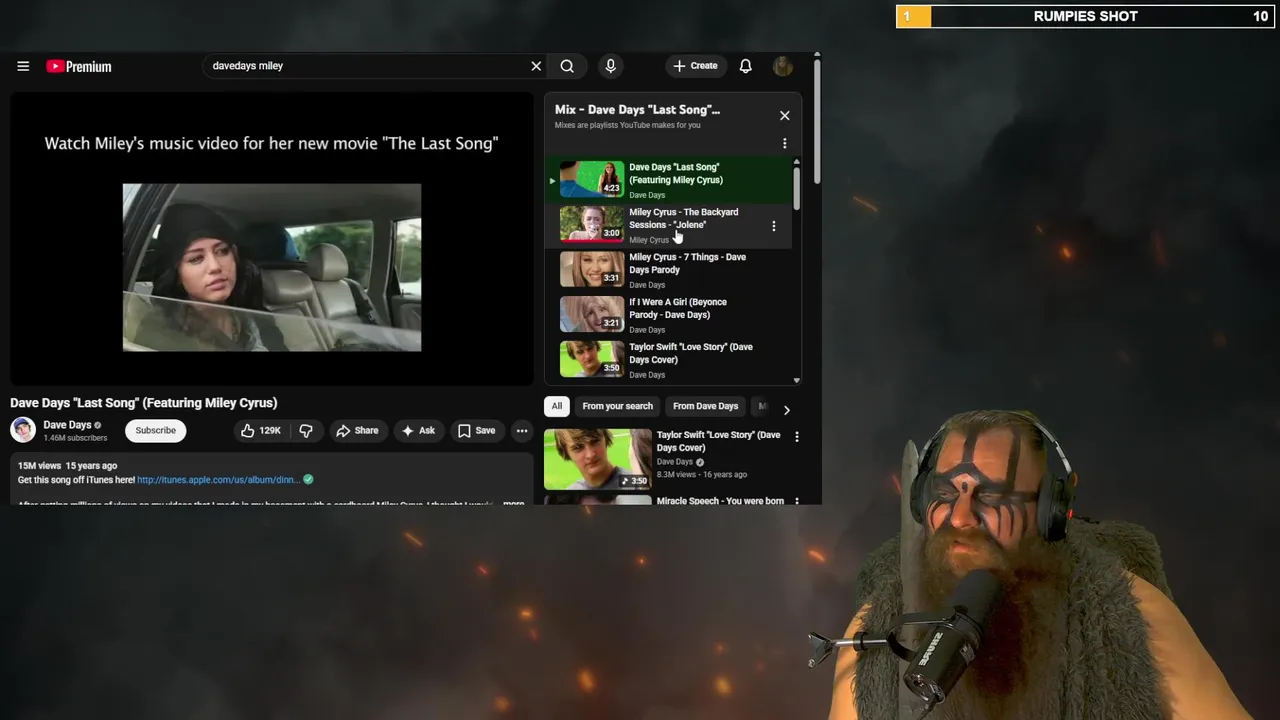Click the page vertical scrollbar
The image size is (1280, 720).
click(x=817, y=120)
